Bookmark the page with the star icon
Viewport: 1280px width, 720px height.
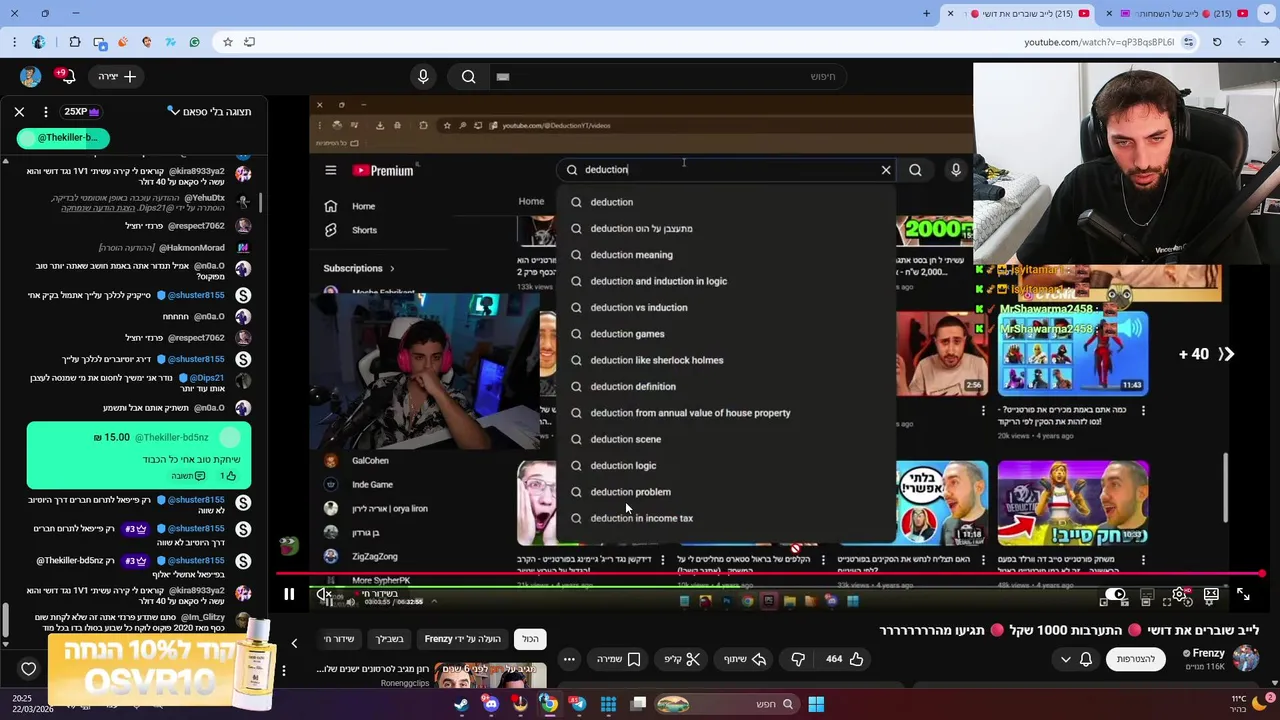[x=228, y=42]
